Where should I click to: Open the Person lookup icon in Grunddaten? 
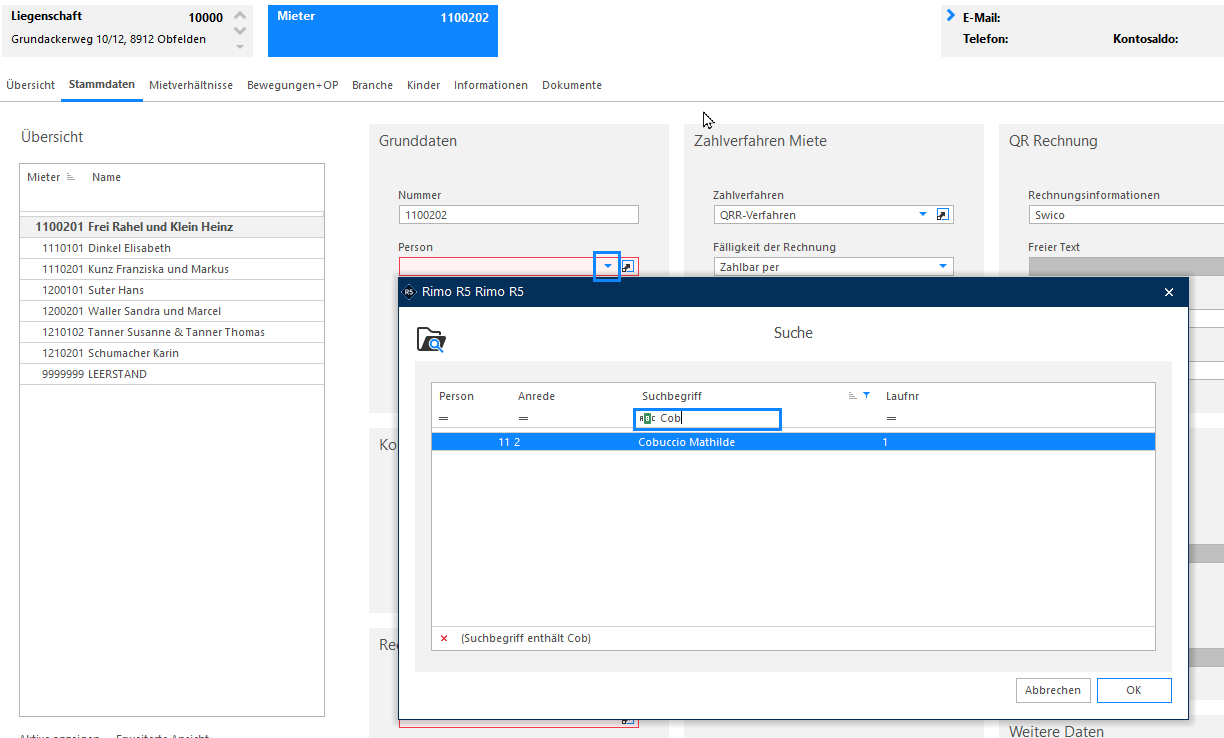click(628, 267)
